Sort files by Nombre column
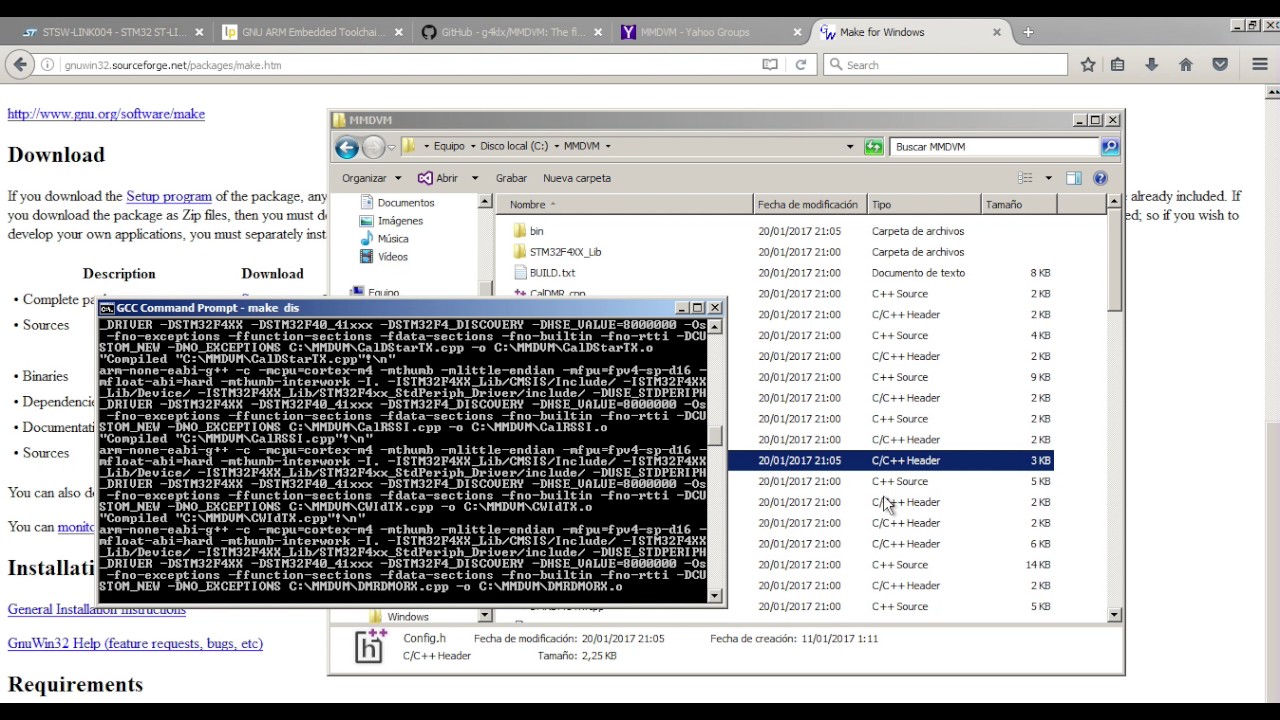The image size is (1280, 720). (625, 204)
